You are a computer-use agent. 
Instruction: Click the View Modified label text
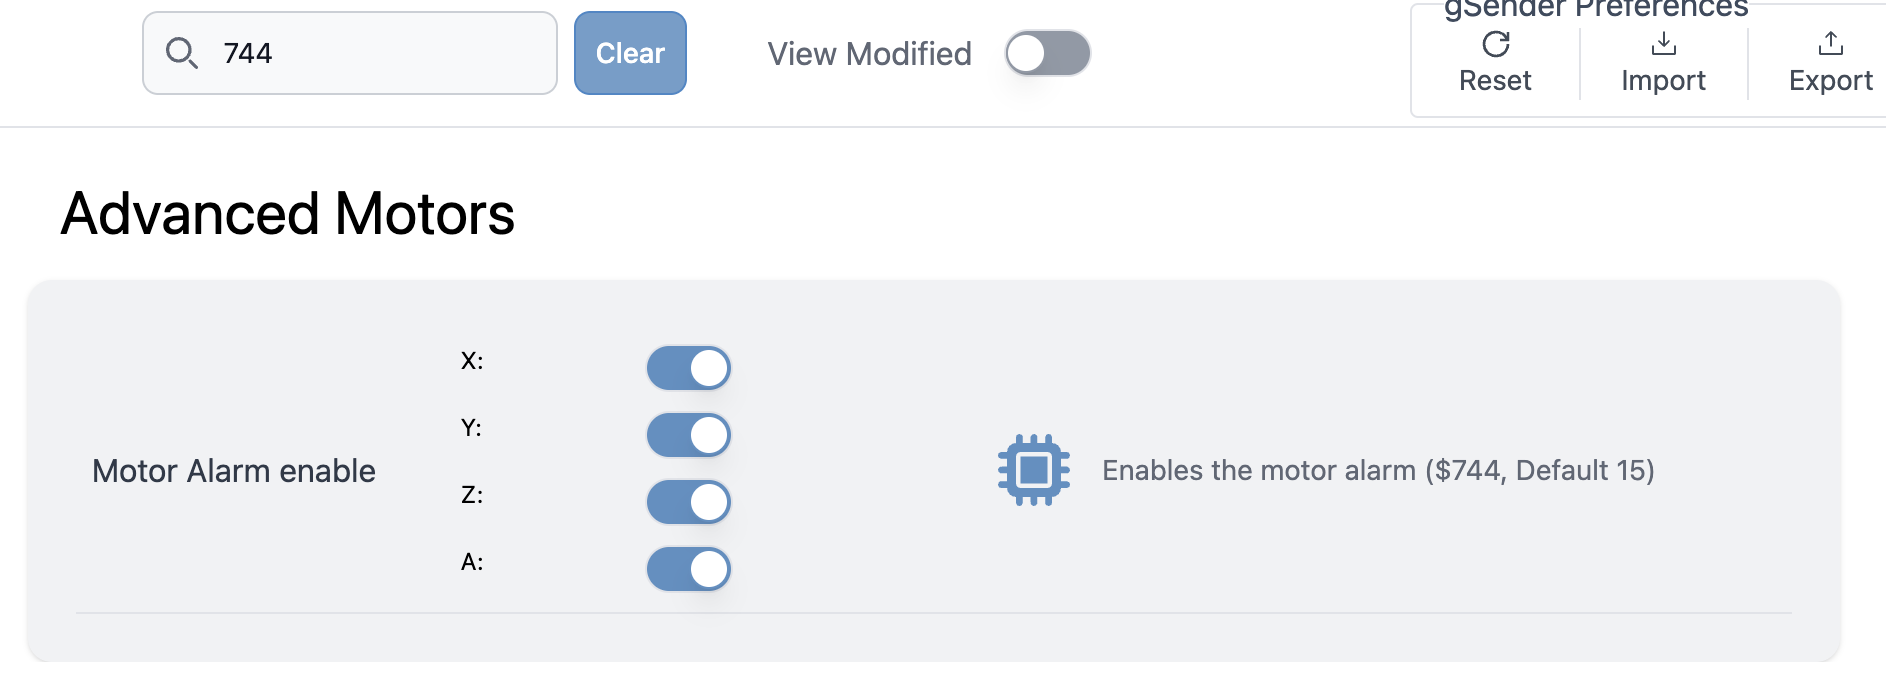(x=869, y=54)
